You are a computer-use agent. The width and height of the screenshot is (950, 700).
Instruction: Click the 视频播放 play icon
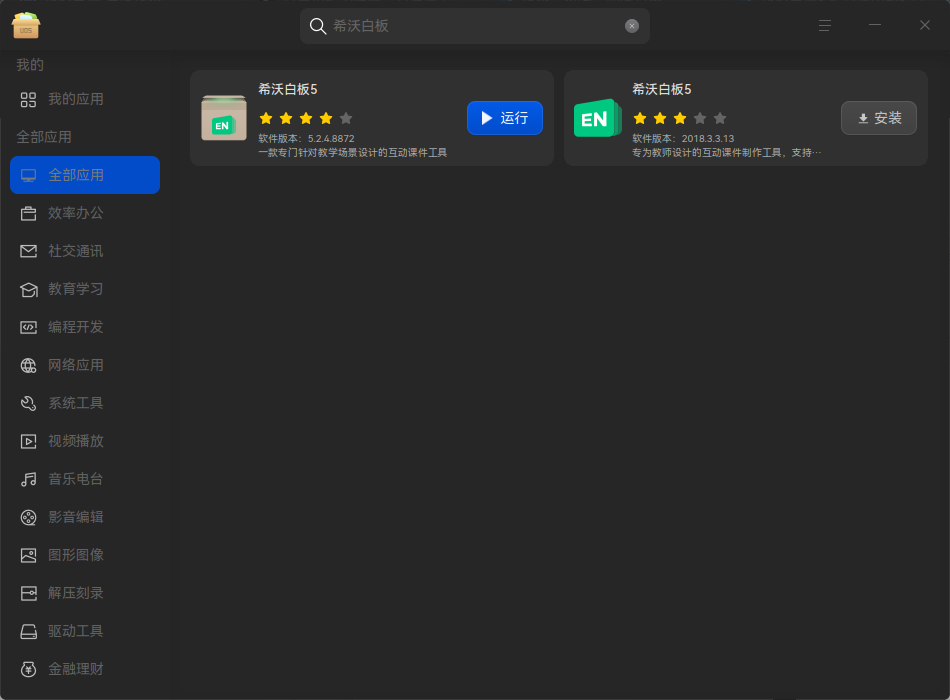coord(28,441)
